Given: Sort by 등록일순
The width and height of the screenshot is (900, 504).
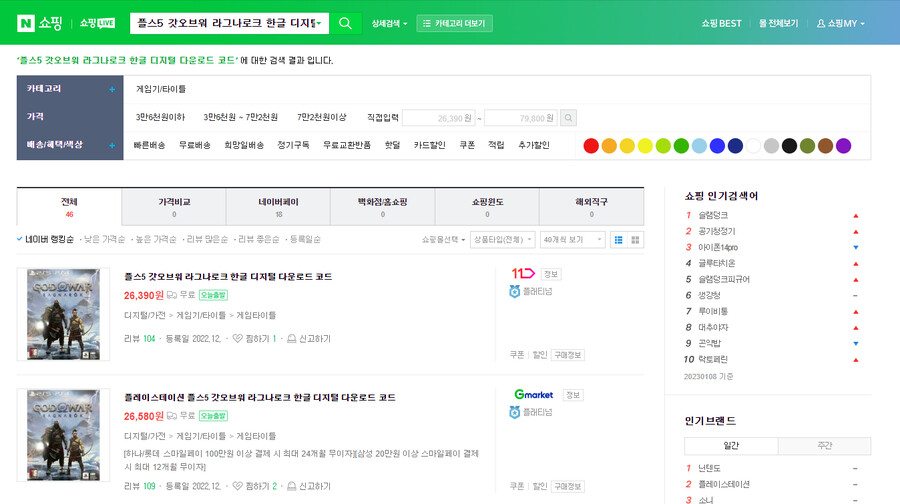Looking at the screenshot, I should click(305, 239).
